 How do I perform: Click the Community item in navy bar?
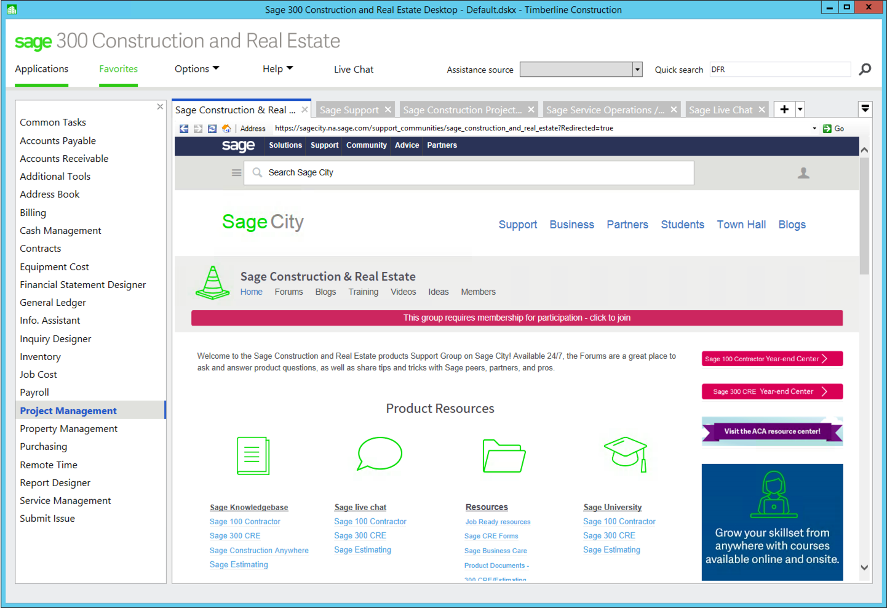point(366,145)
